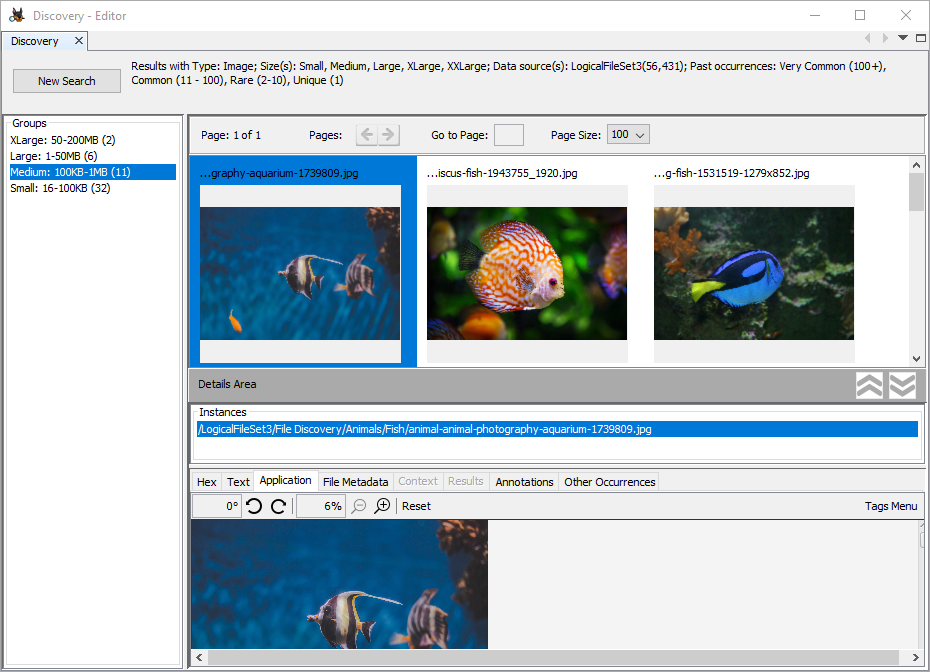Expand the Details Area with double up chevron
This screenshot has height=672, width=930.
point(869,384)
